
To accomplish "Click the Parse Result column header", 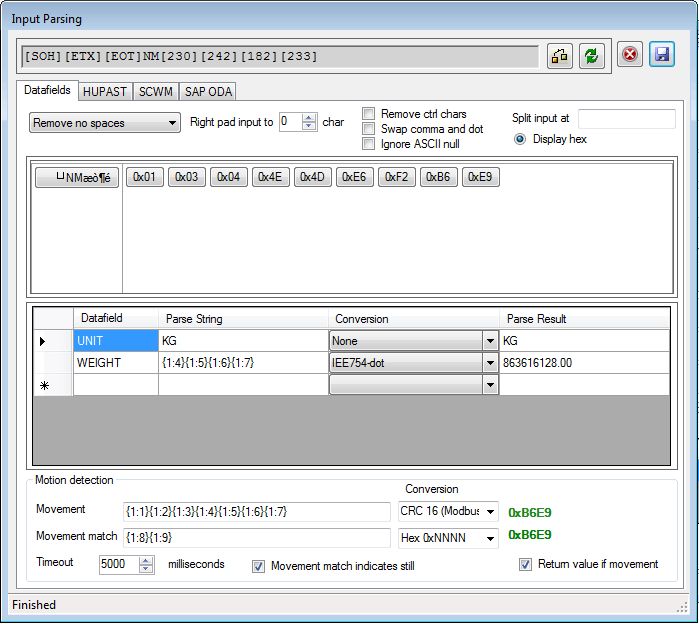I will (584, 319).
